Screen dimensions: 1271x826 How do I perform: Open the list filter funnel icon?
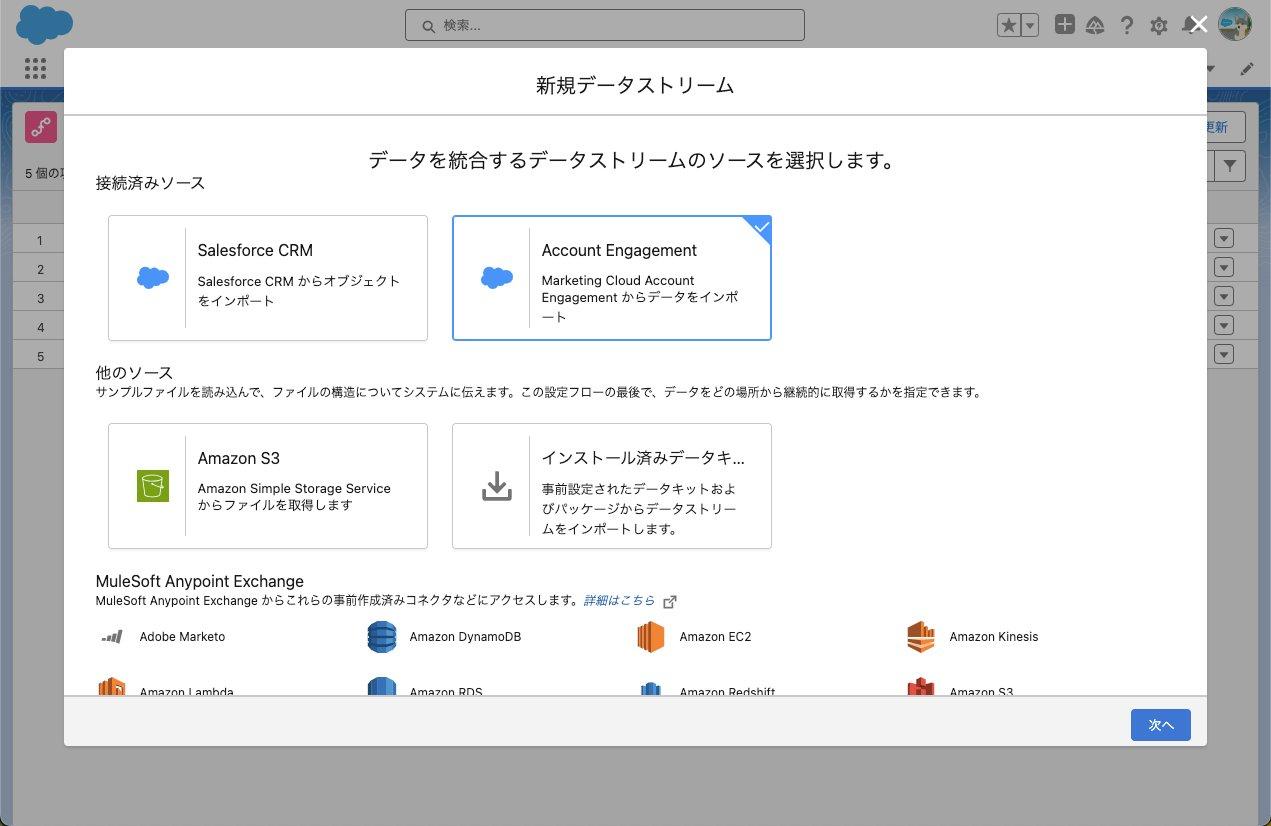(x=1230, y=166)
